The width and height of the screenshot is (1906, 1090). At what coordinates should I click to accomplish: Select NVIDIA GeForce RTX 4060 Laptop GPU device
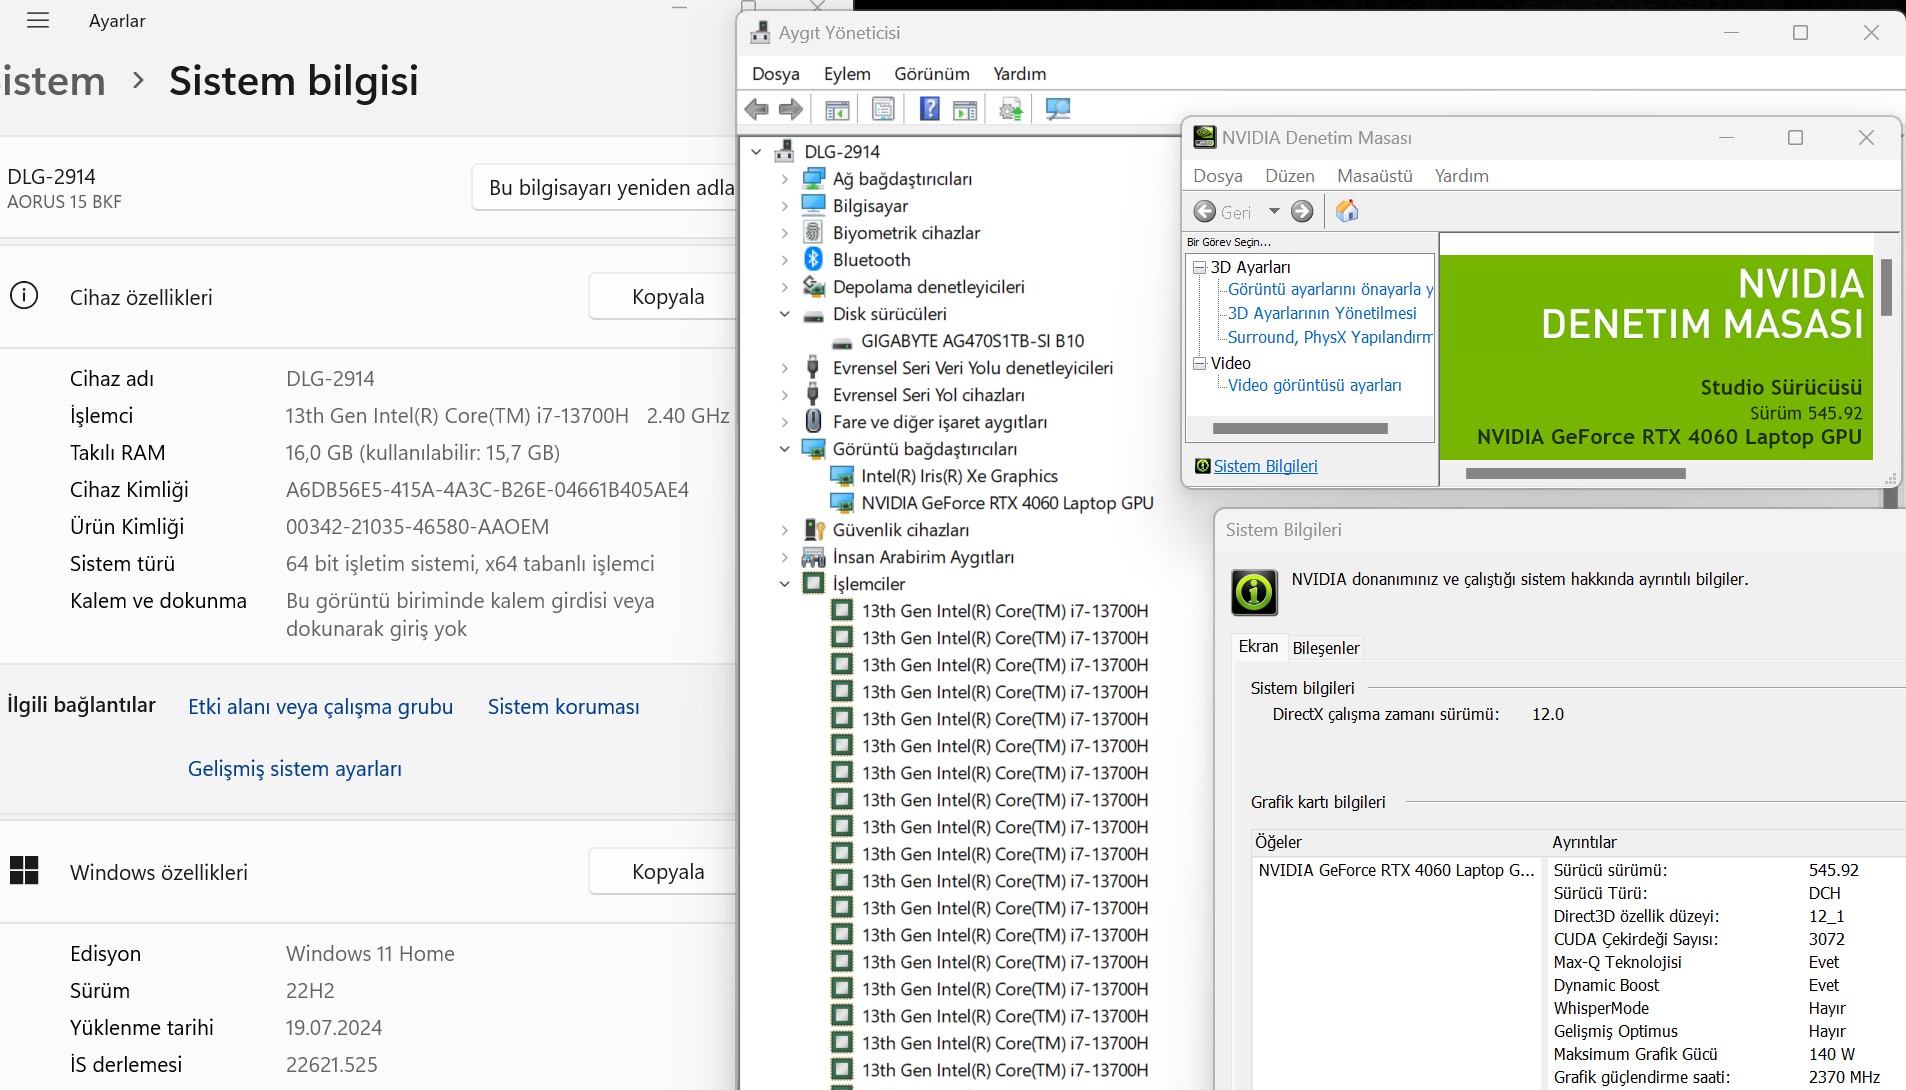(1007, 502)
